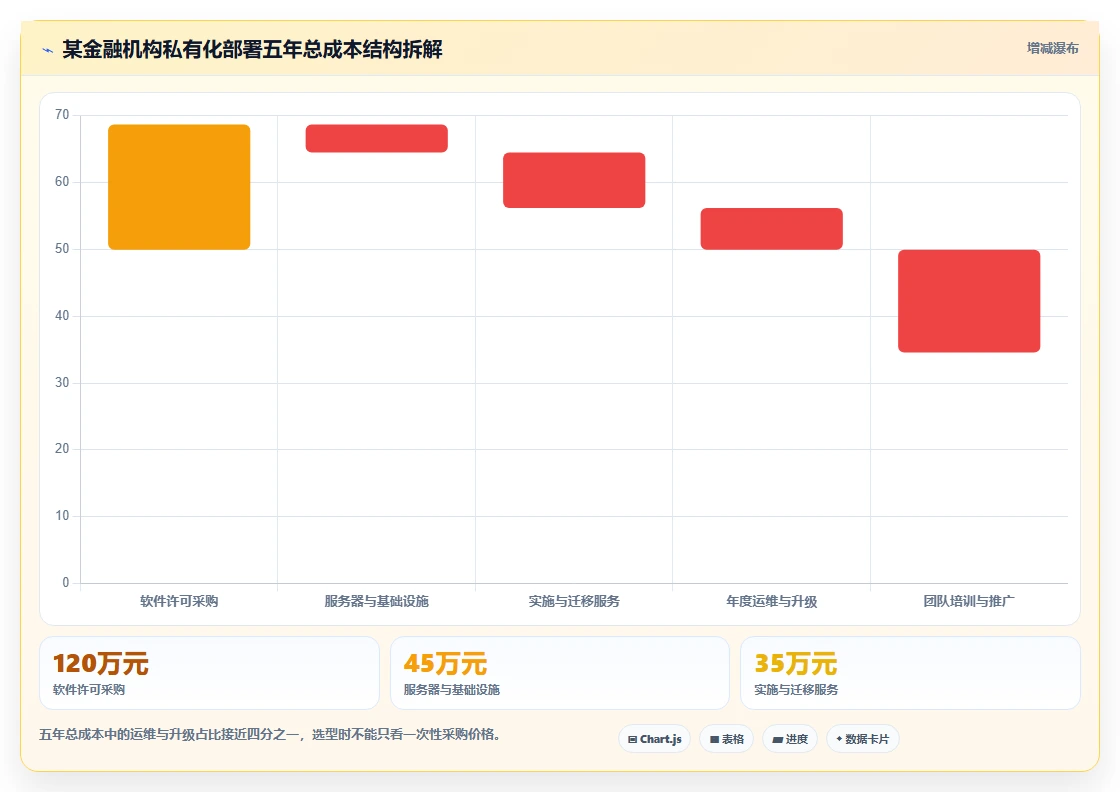Screen dimensions: 1120x792
Task: Click the 进度 tag chip
Action: coord(790,739)
